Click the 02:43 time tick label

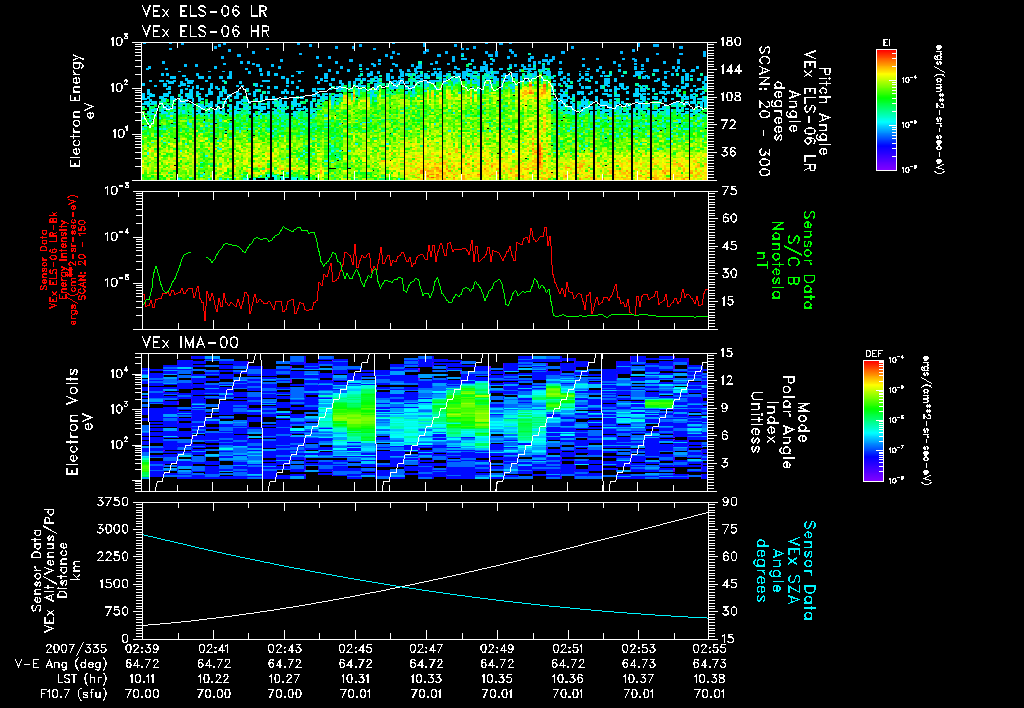click(x=284, y=649)
